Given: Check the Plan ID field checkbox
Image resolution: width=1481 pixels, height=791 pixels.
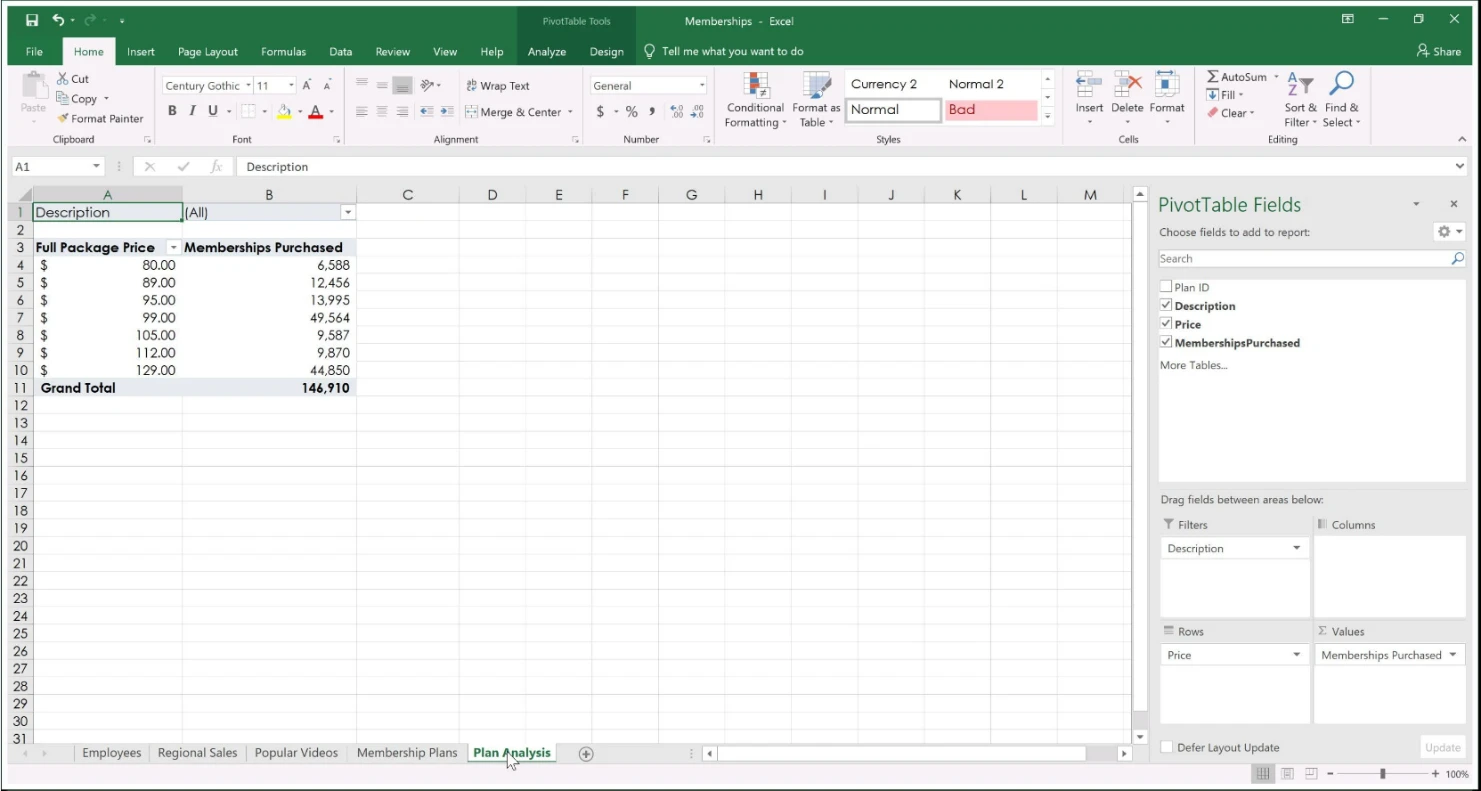Looking at the screenshot, I should coord(1166,287).
